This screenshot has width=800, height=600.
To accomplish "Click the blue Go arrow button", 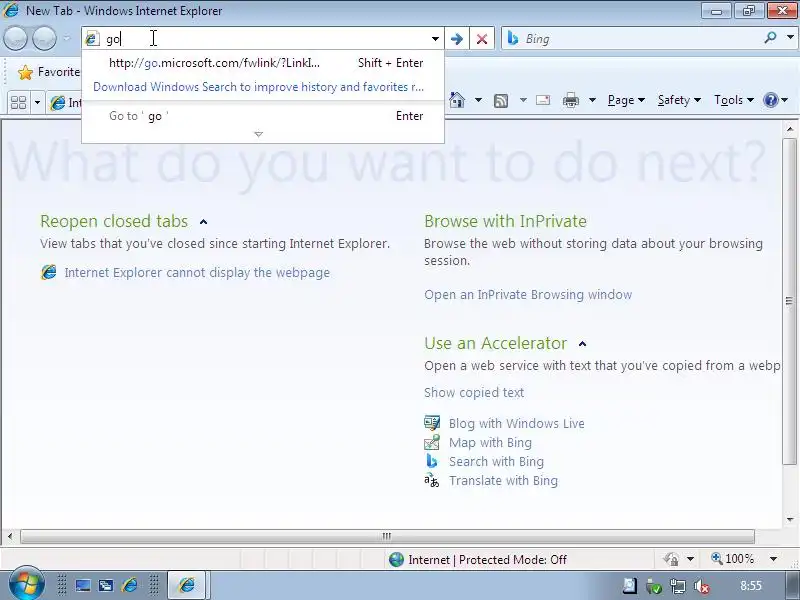I will (x=457, y=39).
